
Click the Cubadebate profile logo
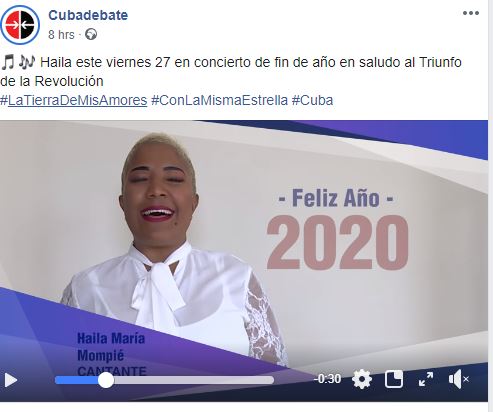[20, 25]
